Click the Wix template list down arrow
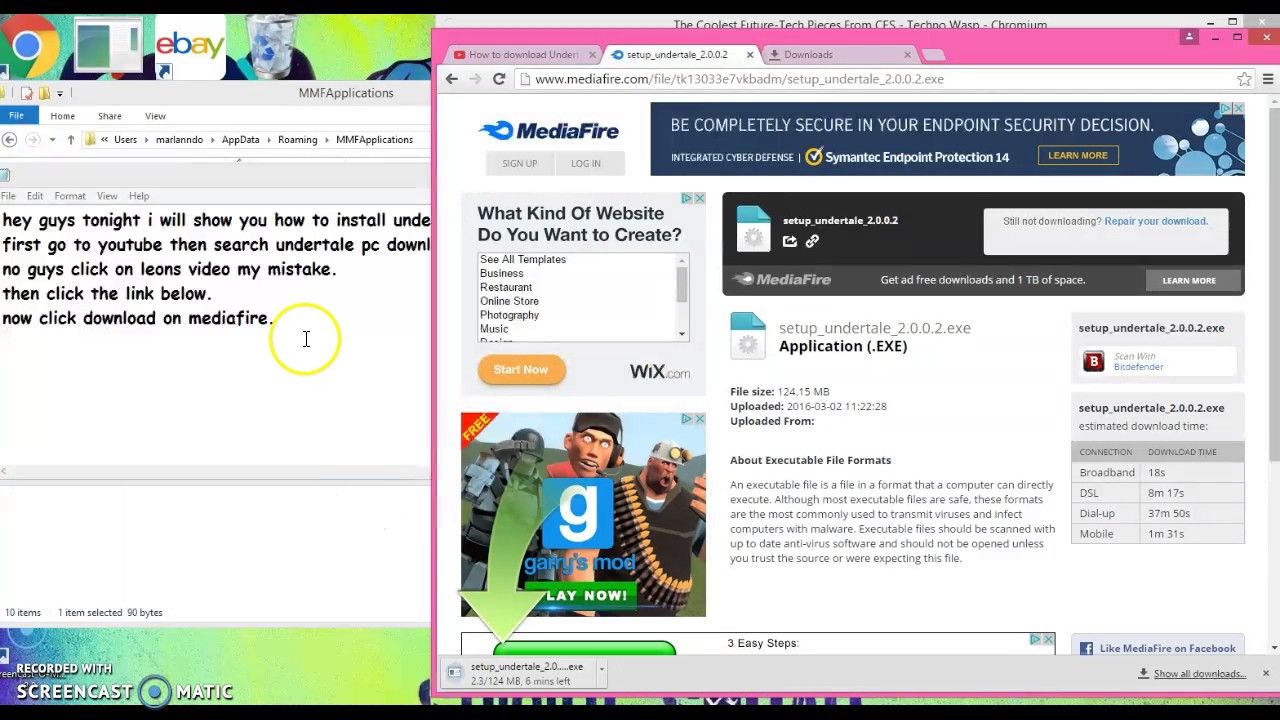The image size is (1280, 720). pos(682,334)
